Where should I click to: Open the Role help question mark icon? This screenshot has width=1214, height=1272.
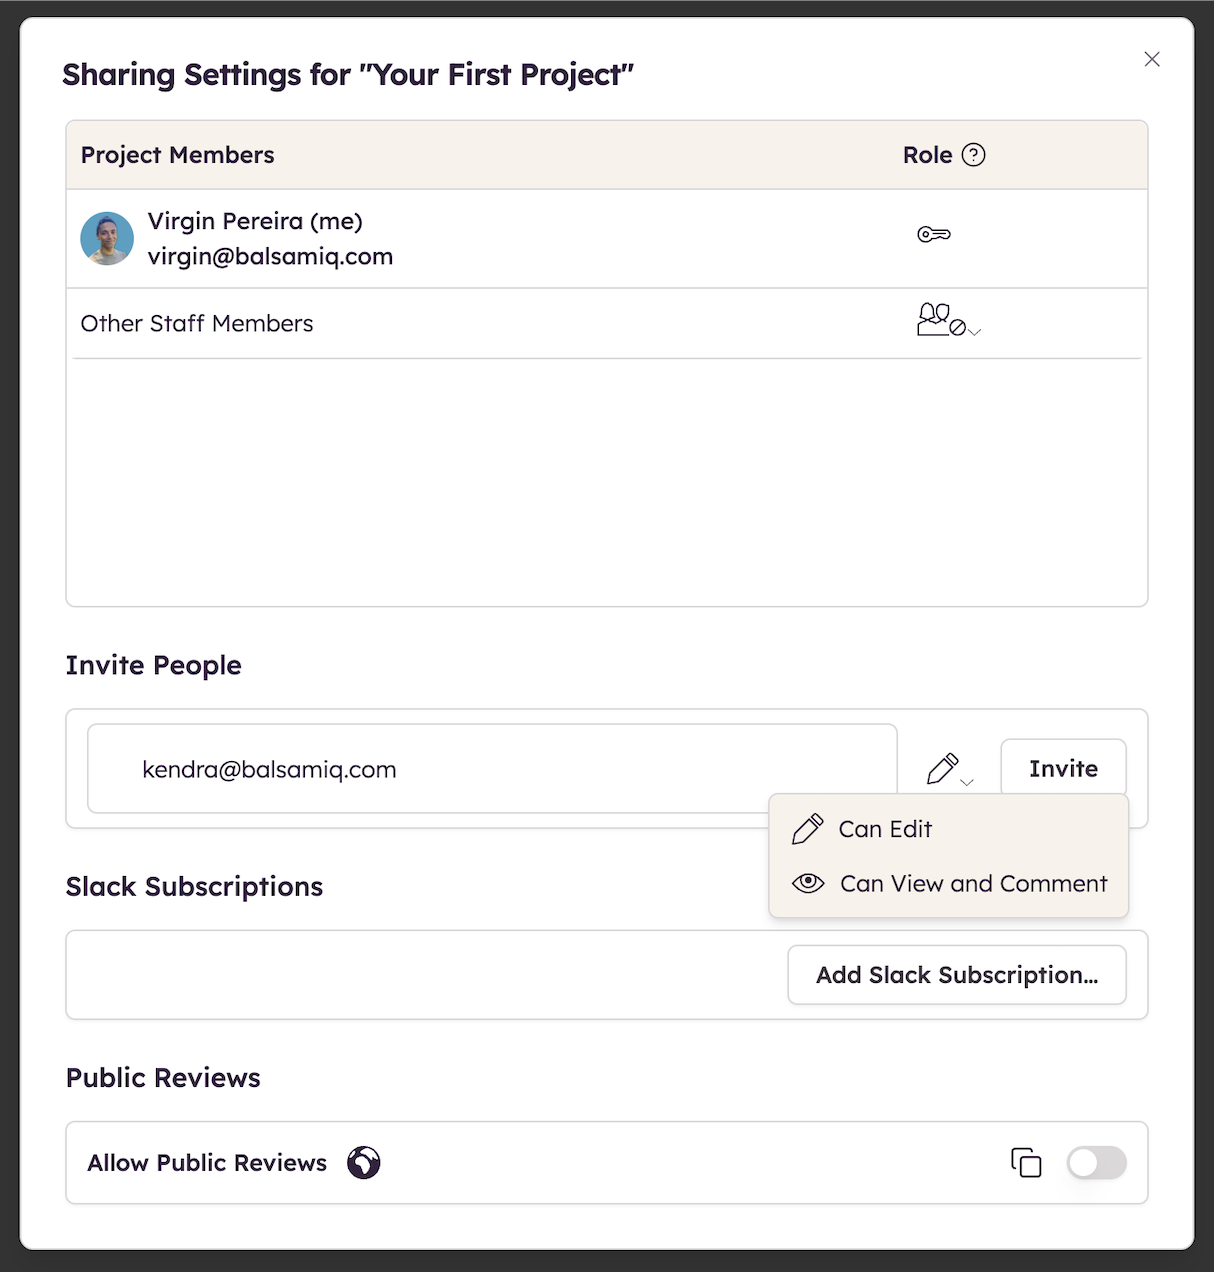click(x=975, y=155)
